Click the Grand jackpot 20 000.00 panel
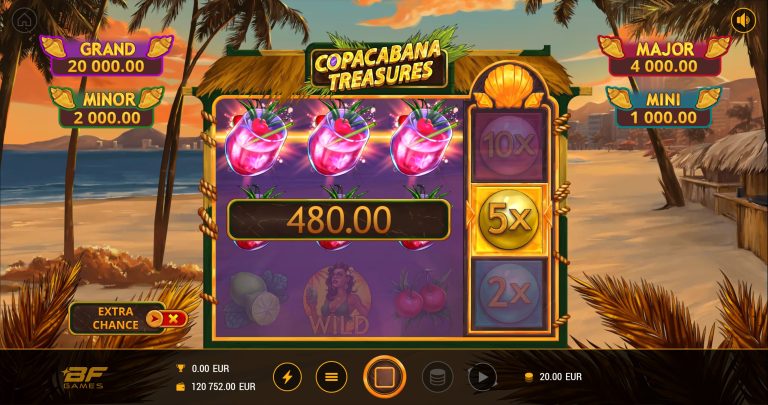 click(107, 57)
